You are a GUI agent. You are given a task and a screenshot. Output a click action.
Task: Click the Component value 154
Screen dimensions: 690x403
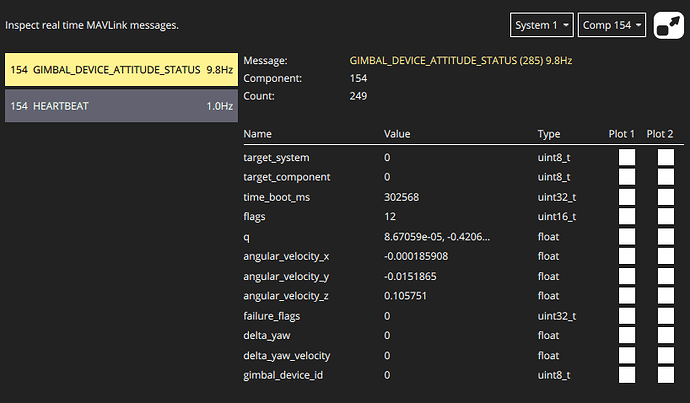[358, 78]
